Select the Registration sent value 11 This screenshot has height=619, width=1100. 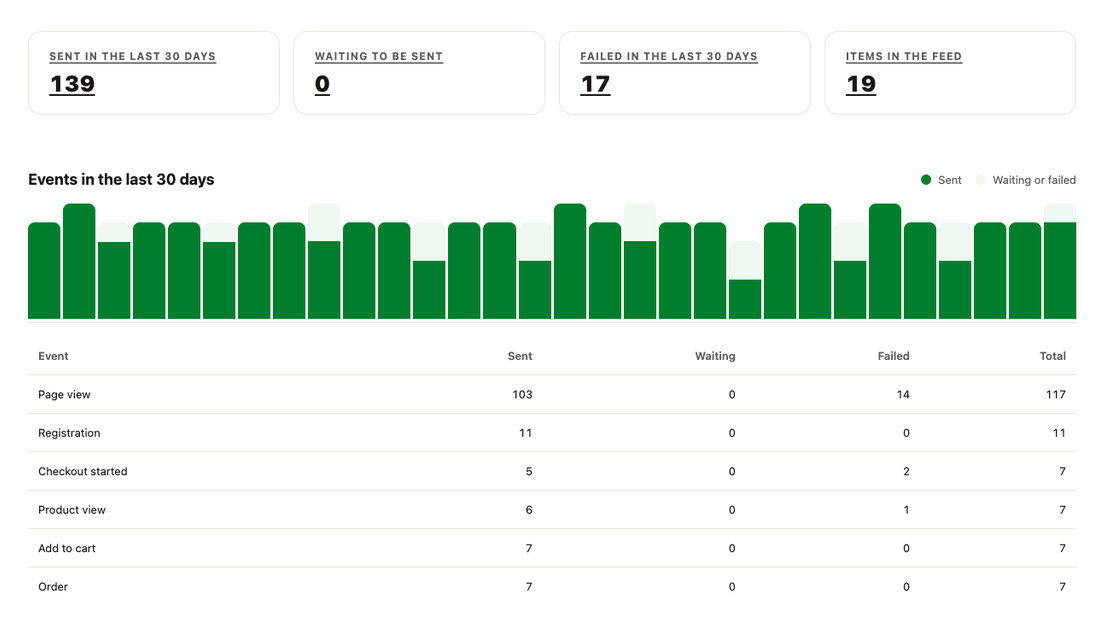(x=525, y=433)
